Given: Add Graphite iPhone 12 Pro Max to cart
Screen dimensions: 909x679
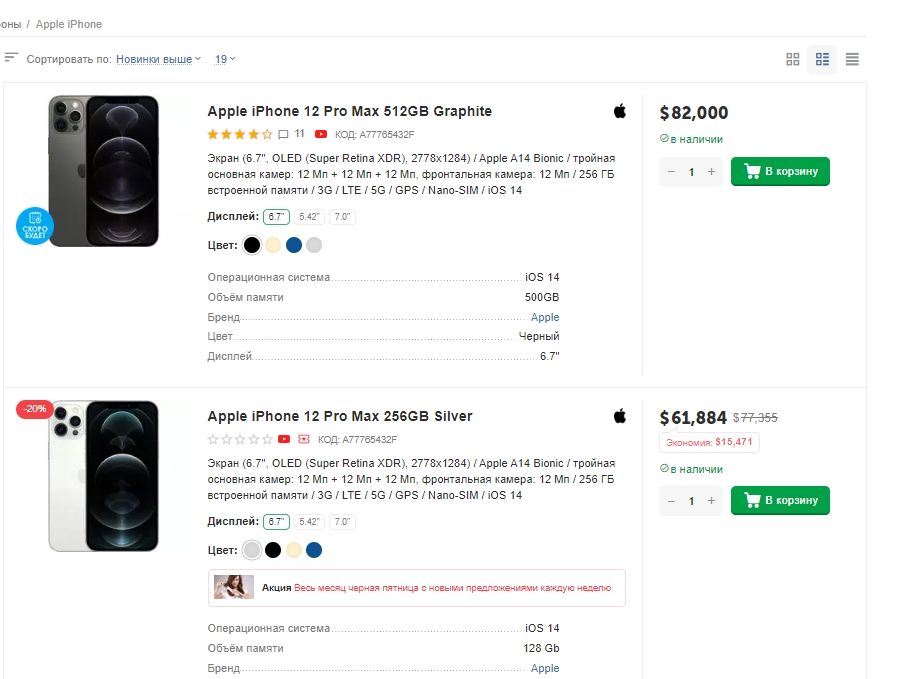Looking at the screenshot, I should coord(780,172).
